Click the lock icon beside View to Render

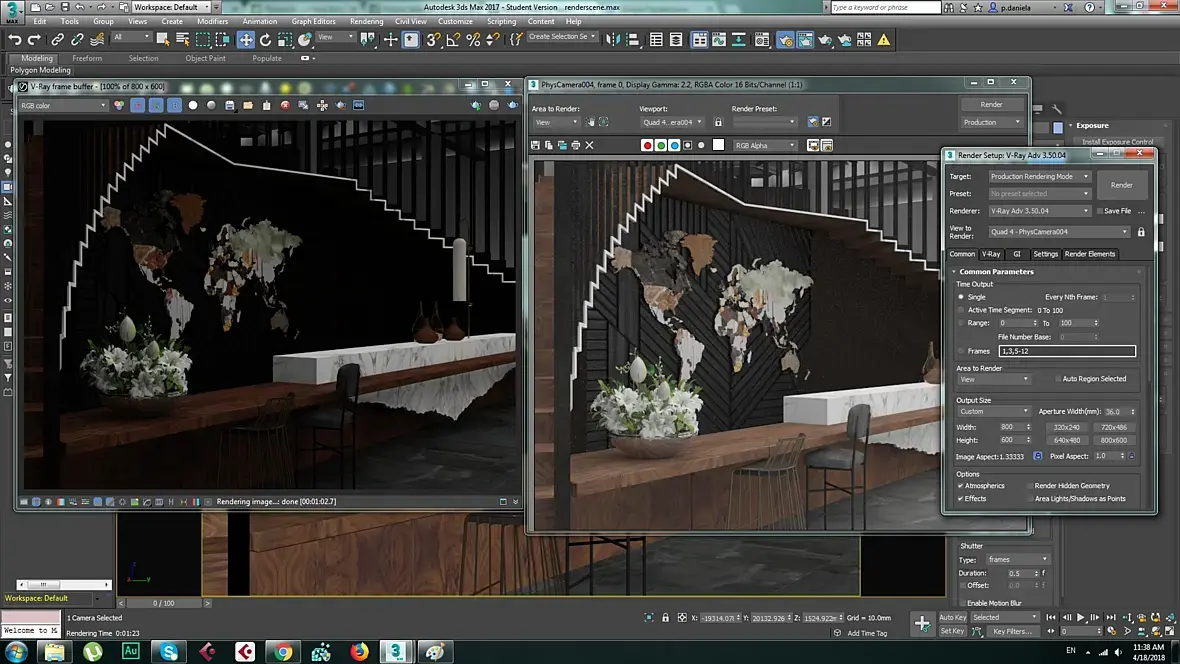1141,232
